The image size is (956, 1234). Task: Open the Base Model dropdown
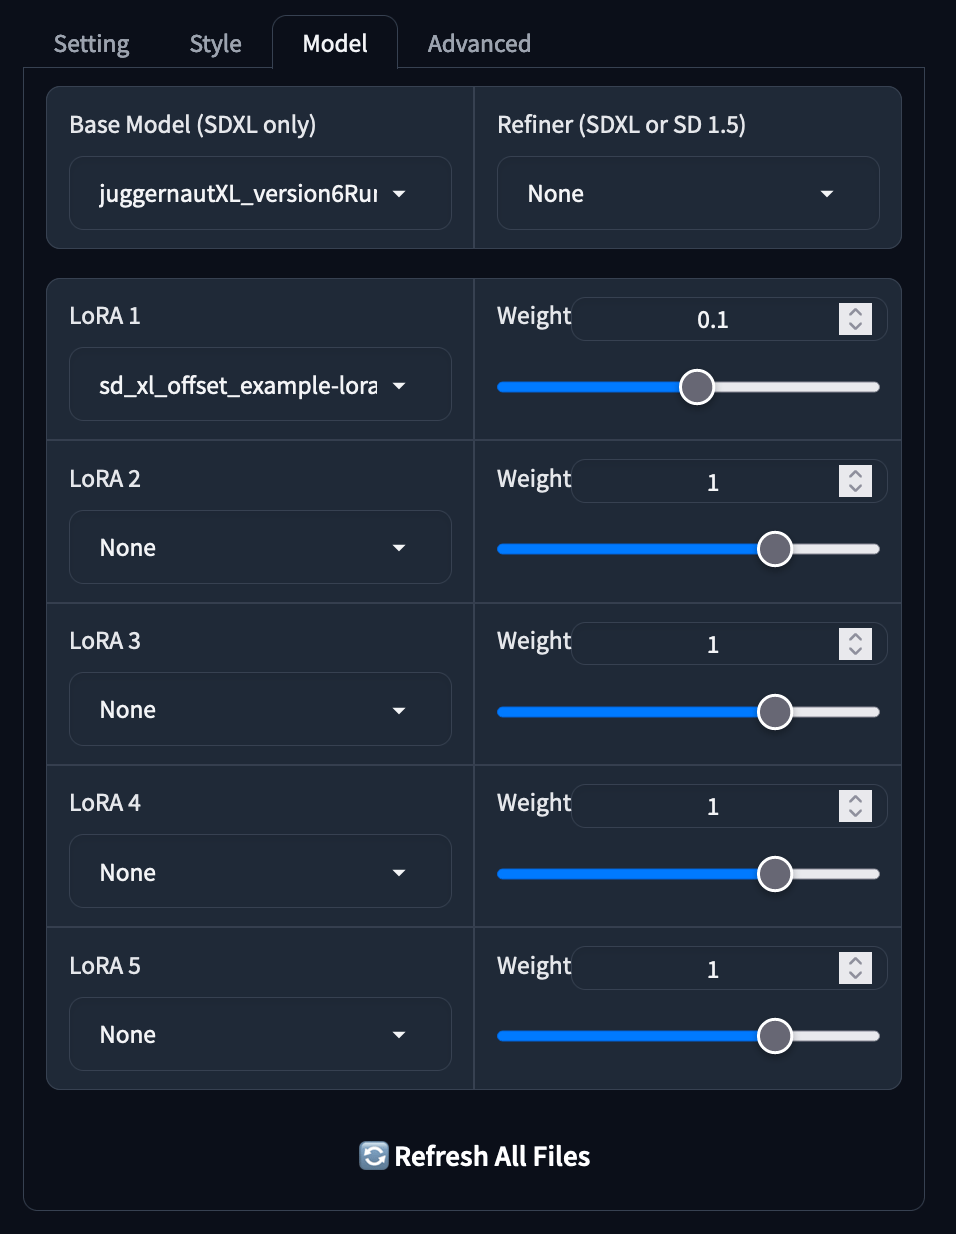click(260, 193)
